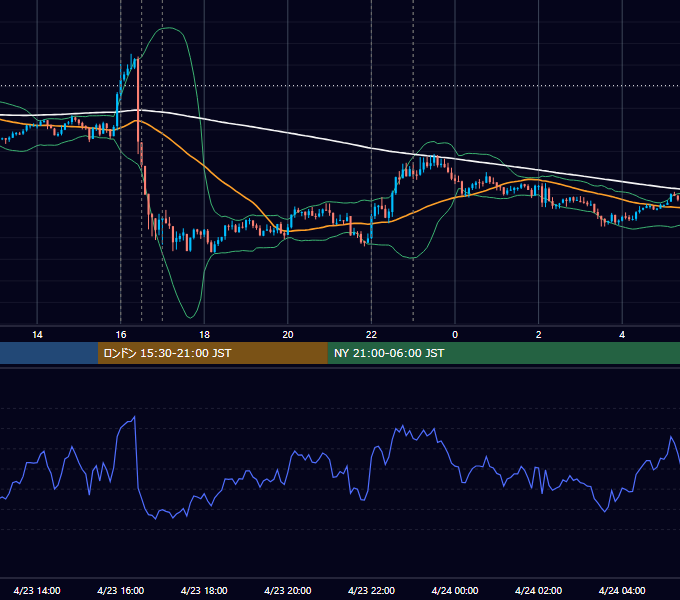Screen dimensions: 680x600
Task: Click the 4/23 14:00 label on indicator axis
Action: [x=37, y=590]
